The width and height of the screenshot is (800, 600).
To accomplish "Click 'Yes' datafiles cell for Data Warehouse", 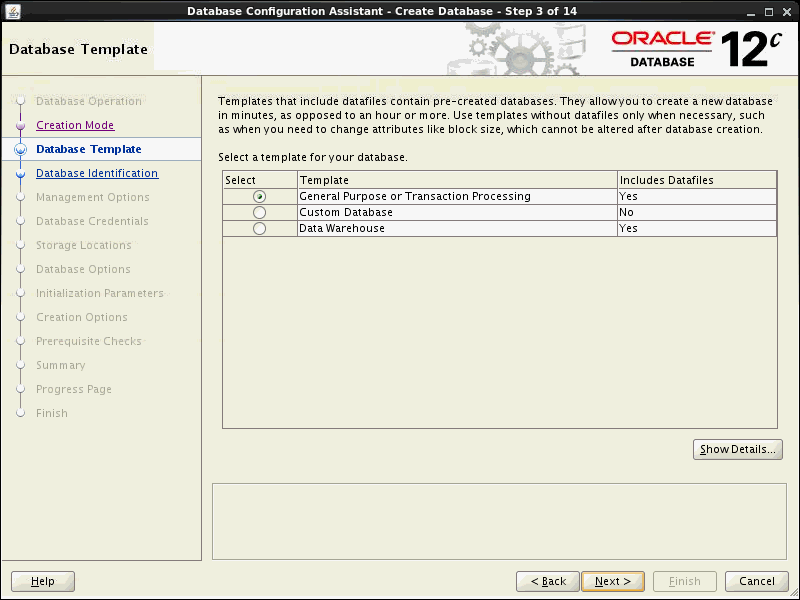I will [x=697, y=228].
